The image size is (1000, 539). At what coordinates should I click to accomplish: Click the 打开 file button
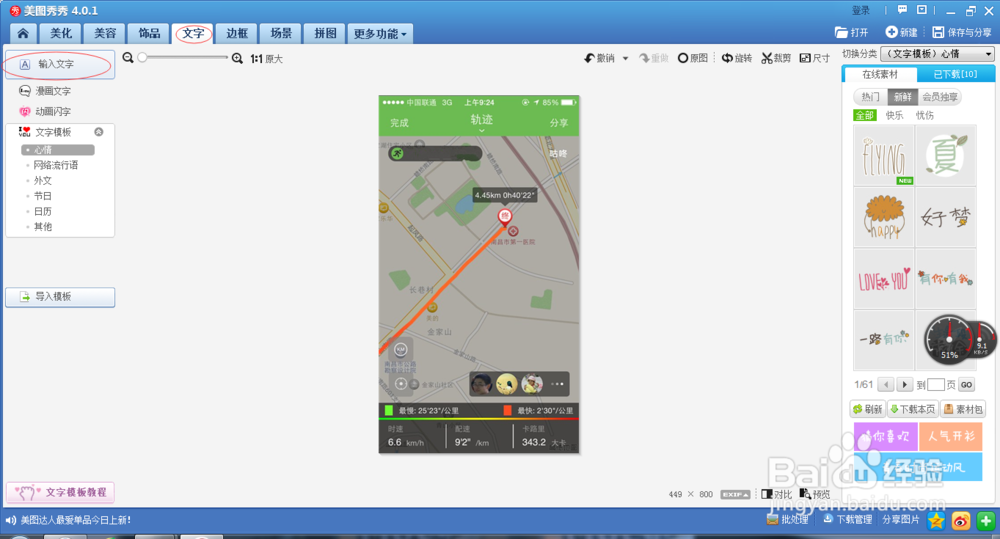coord(852,33)
